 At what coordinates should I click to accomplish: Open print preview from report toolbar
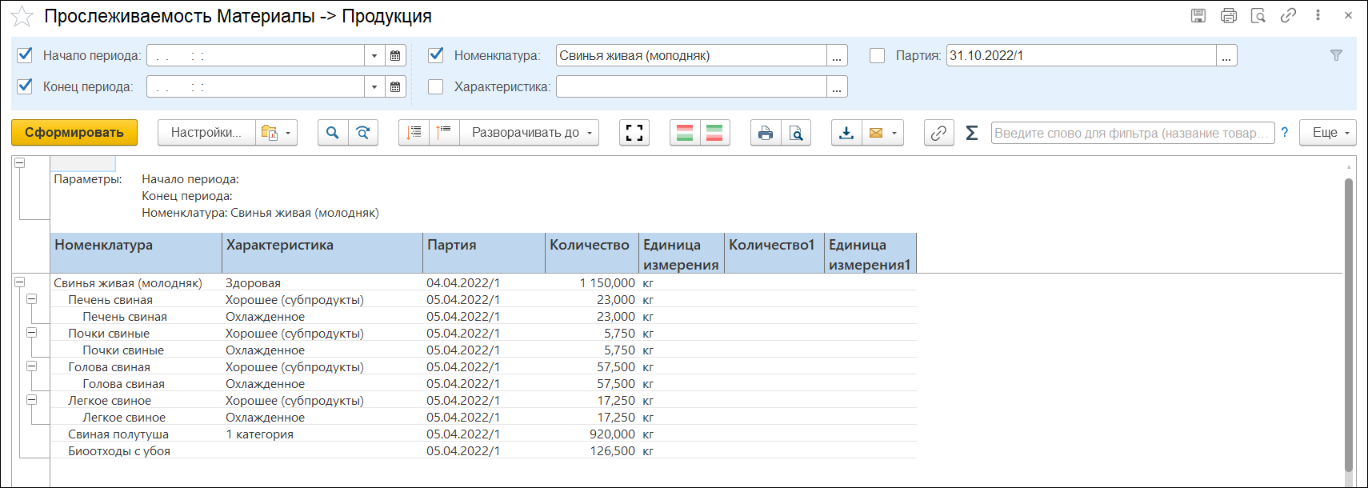[796, 133]
